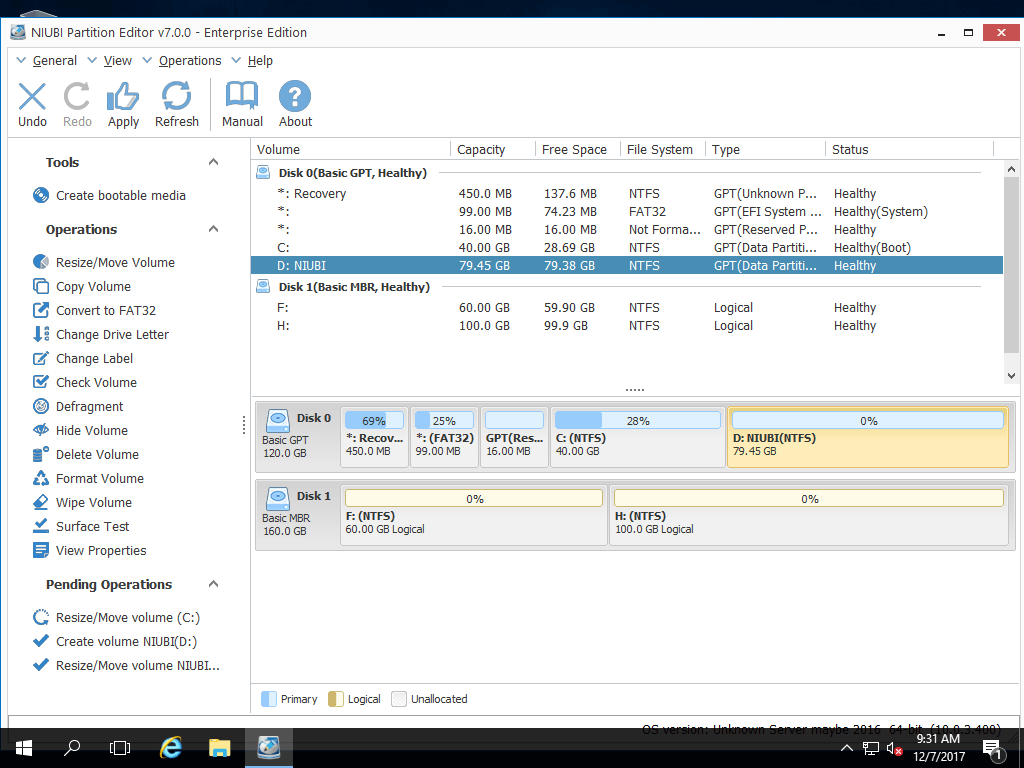
Task: Select the H: volume row in list
Action: coord(627,325)
